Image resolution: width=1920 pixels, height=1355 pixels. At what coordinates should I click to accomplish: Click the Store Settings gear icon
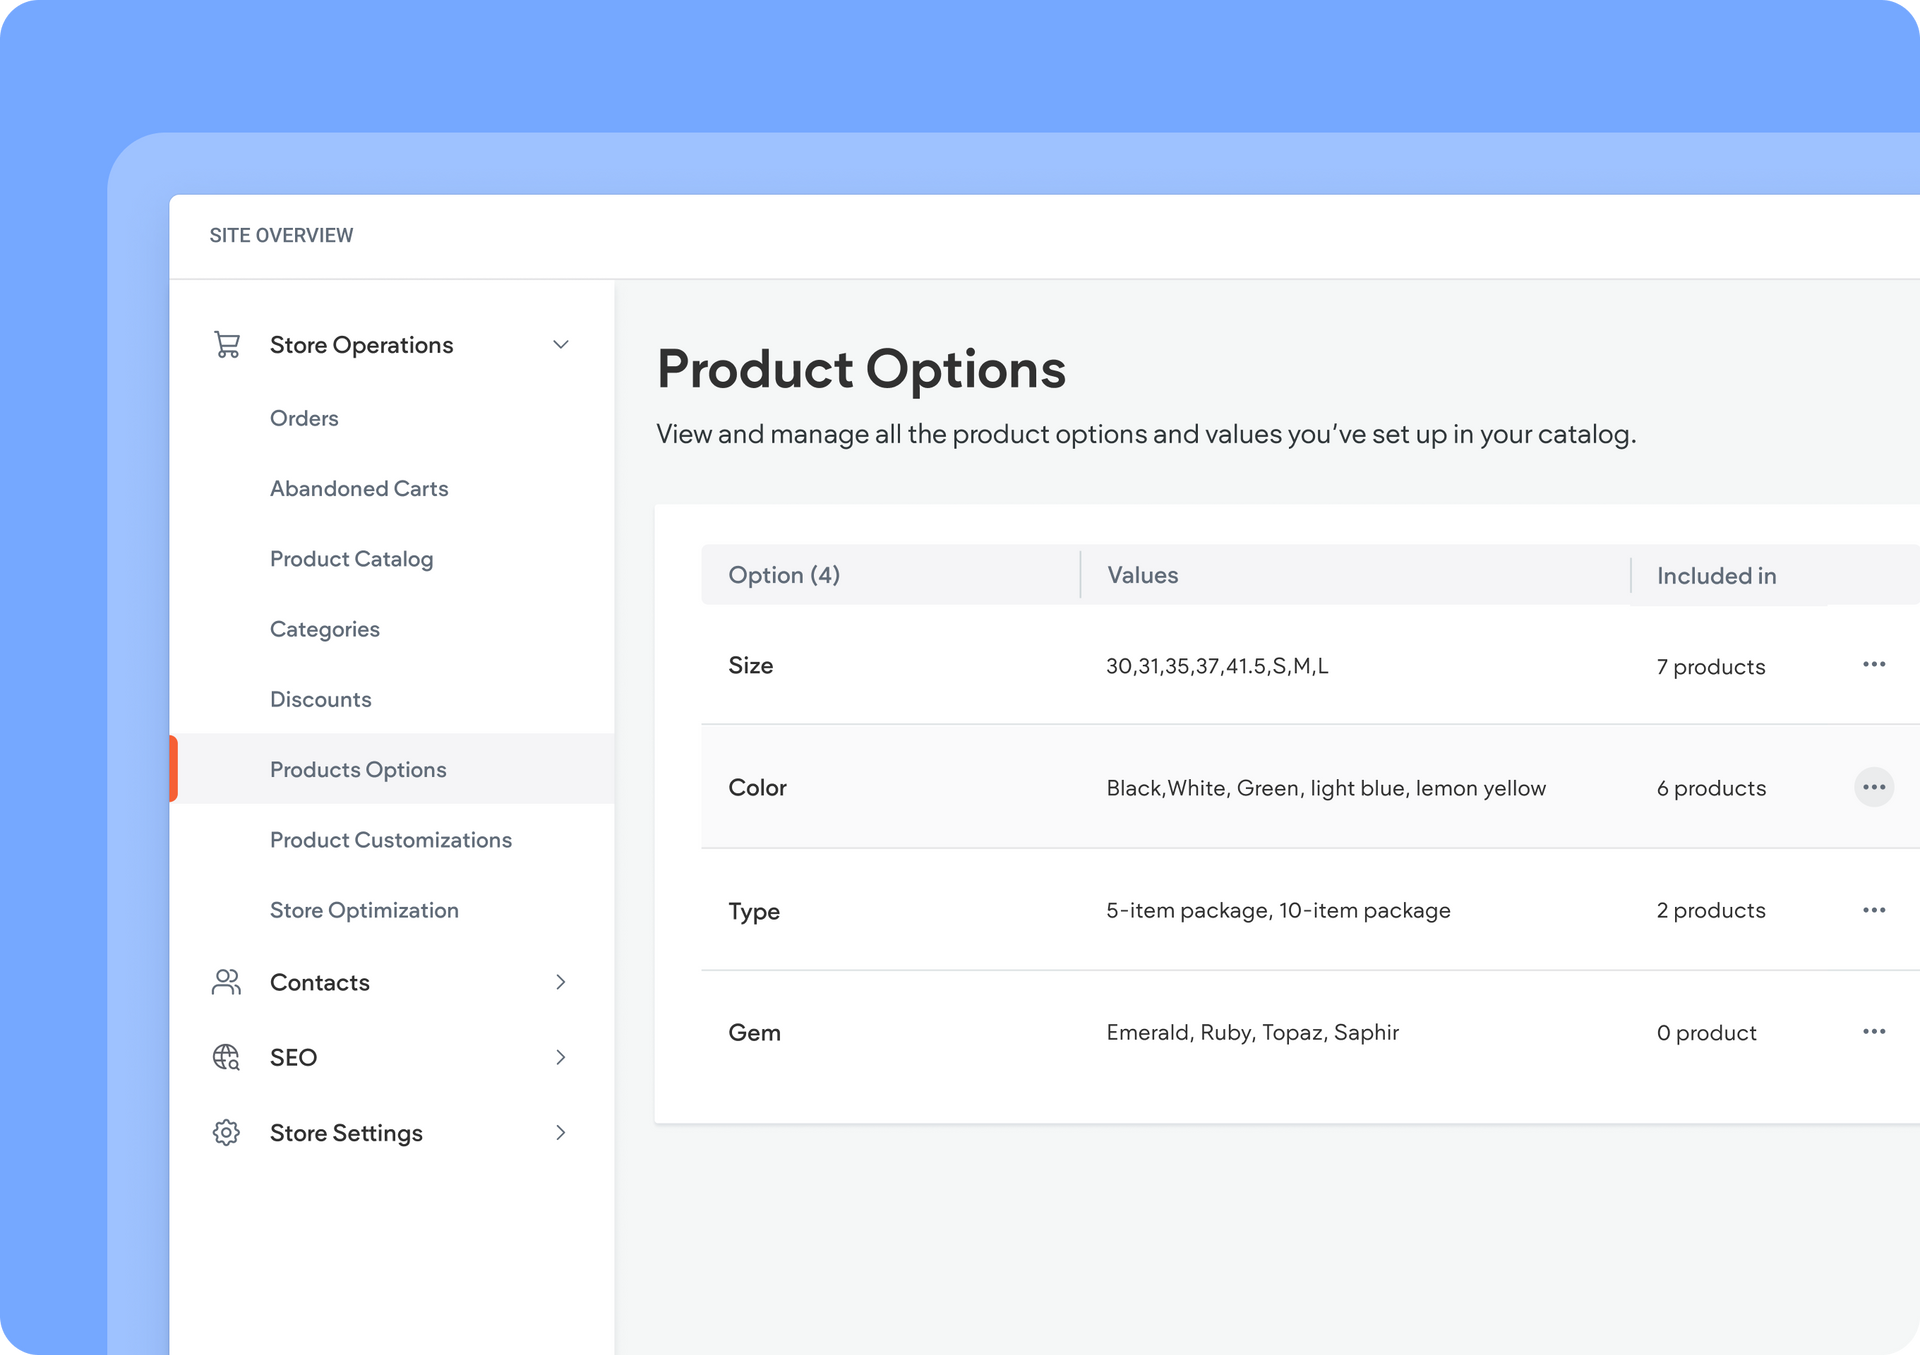[x=227, y=1132]
